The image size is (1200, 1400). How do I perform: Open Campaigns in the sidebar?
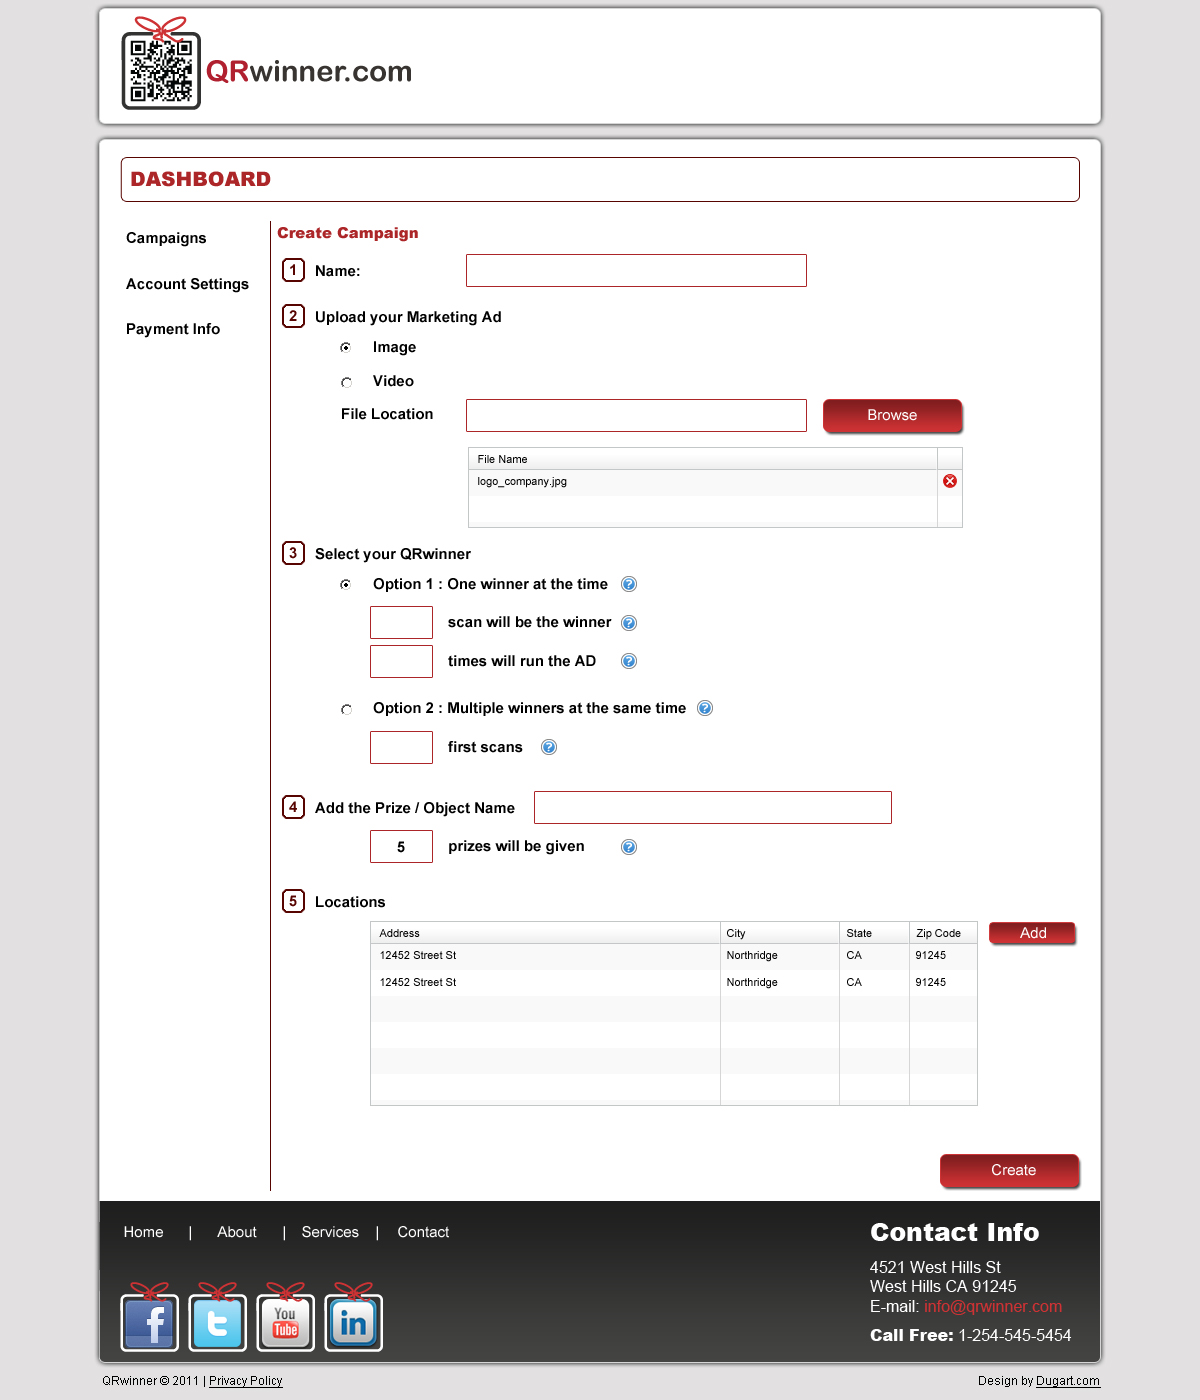[166, 238]
